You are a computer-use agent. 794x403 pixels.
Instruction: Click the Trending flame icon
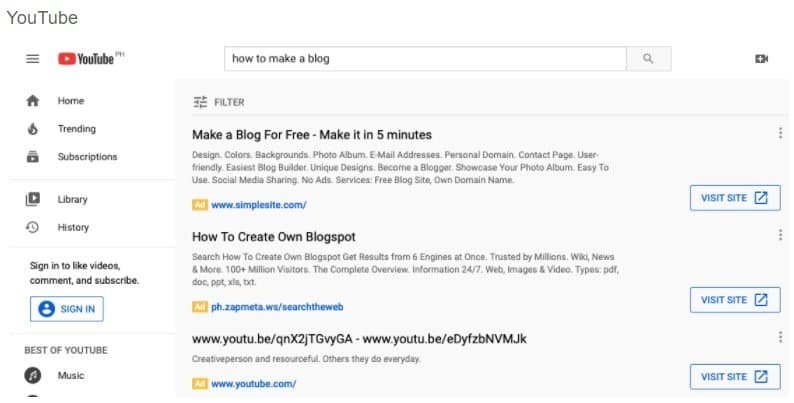pyautogui.click(x=32, y=129)
